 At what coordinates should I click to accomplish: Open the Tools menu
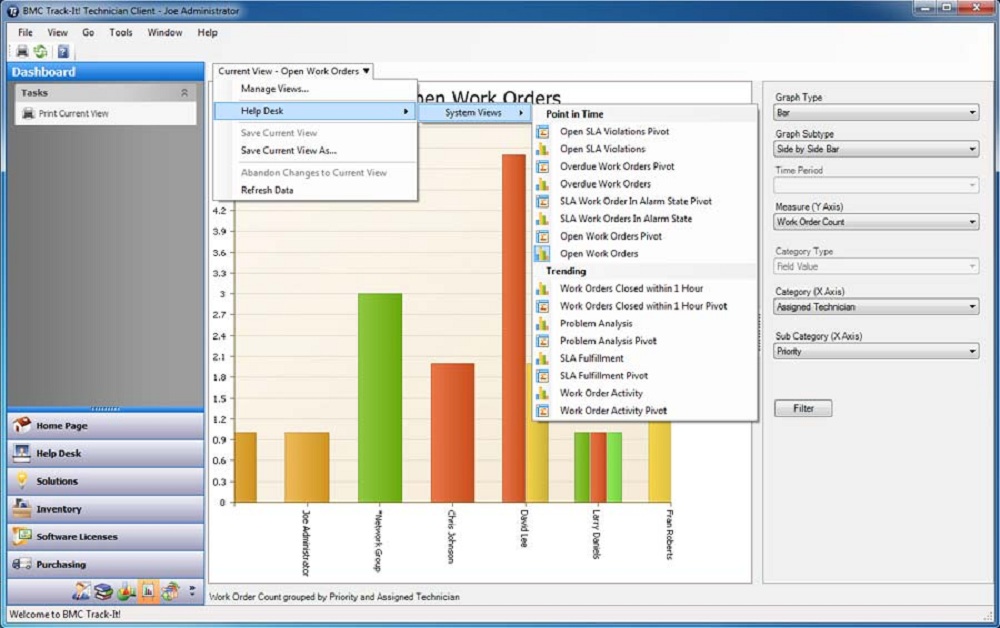(121, 33)
